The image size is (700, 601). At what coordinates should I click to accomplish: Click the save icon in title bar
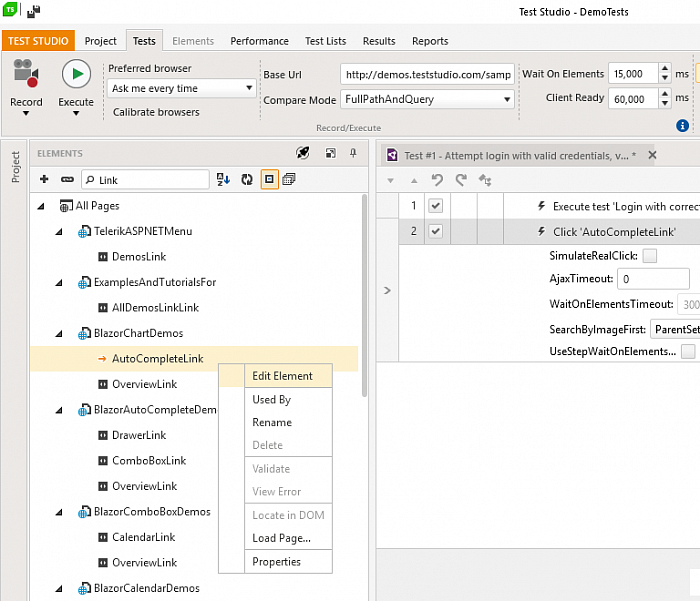(33, 12)
